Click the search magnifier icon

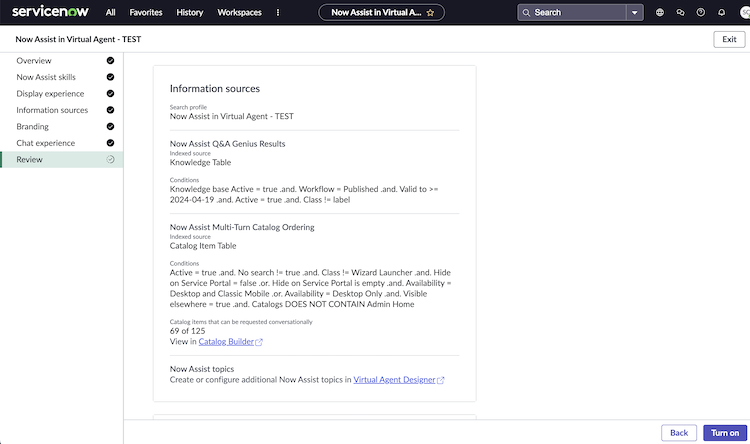click(526, 13)
